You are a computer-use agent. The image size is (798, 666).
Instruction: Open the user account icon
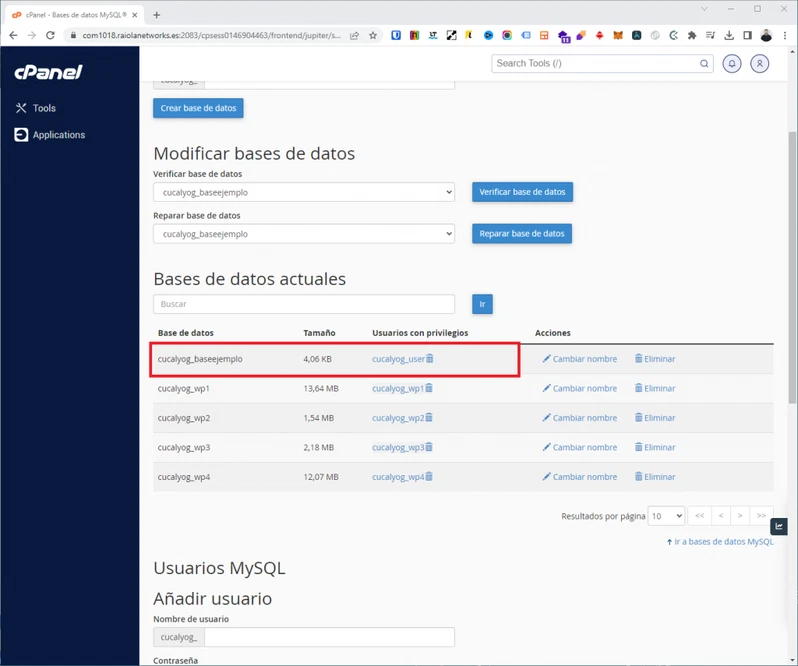point(760,63)
